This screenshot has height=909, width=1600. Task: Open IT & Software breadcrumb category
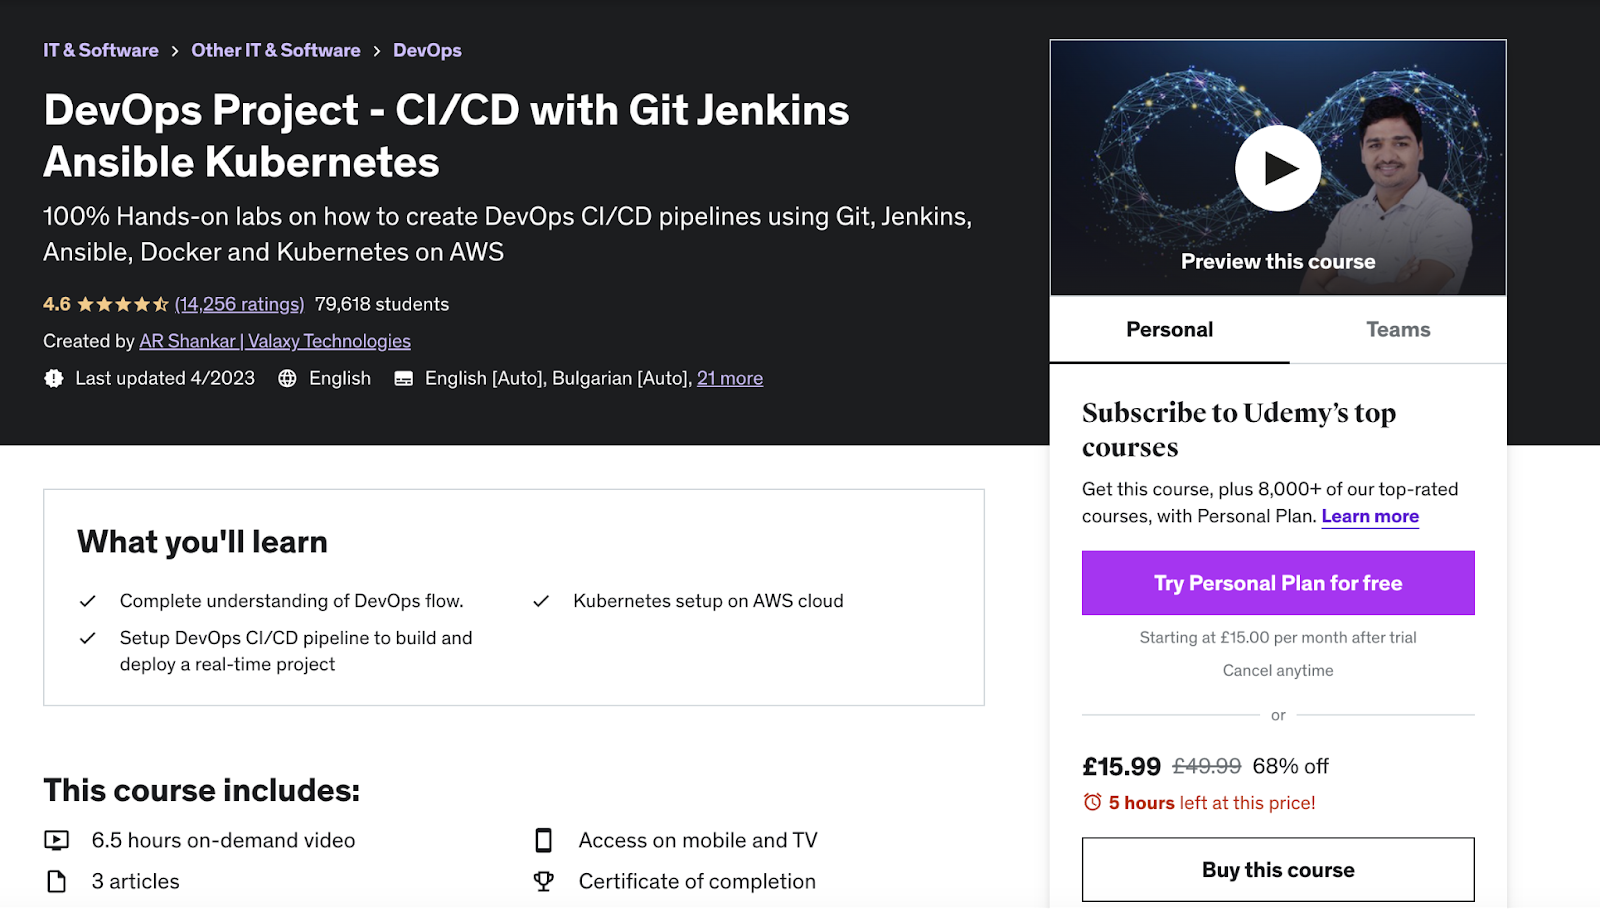tap(101, 51)
